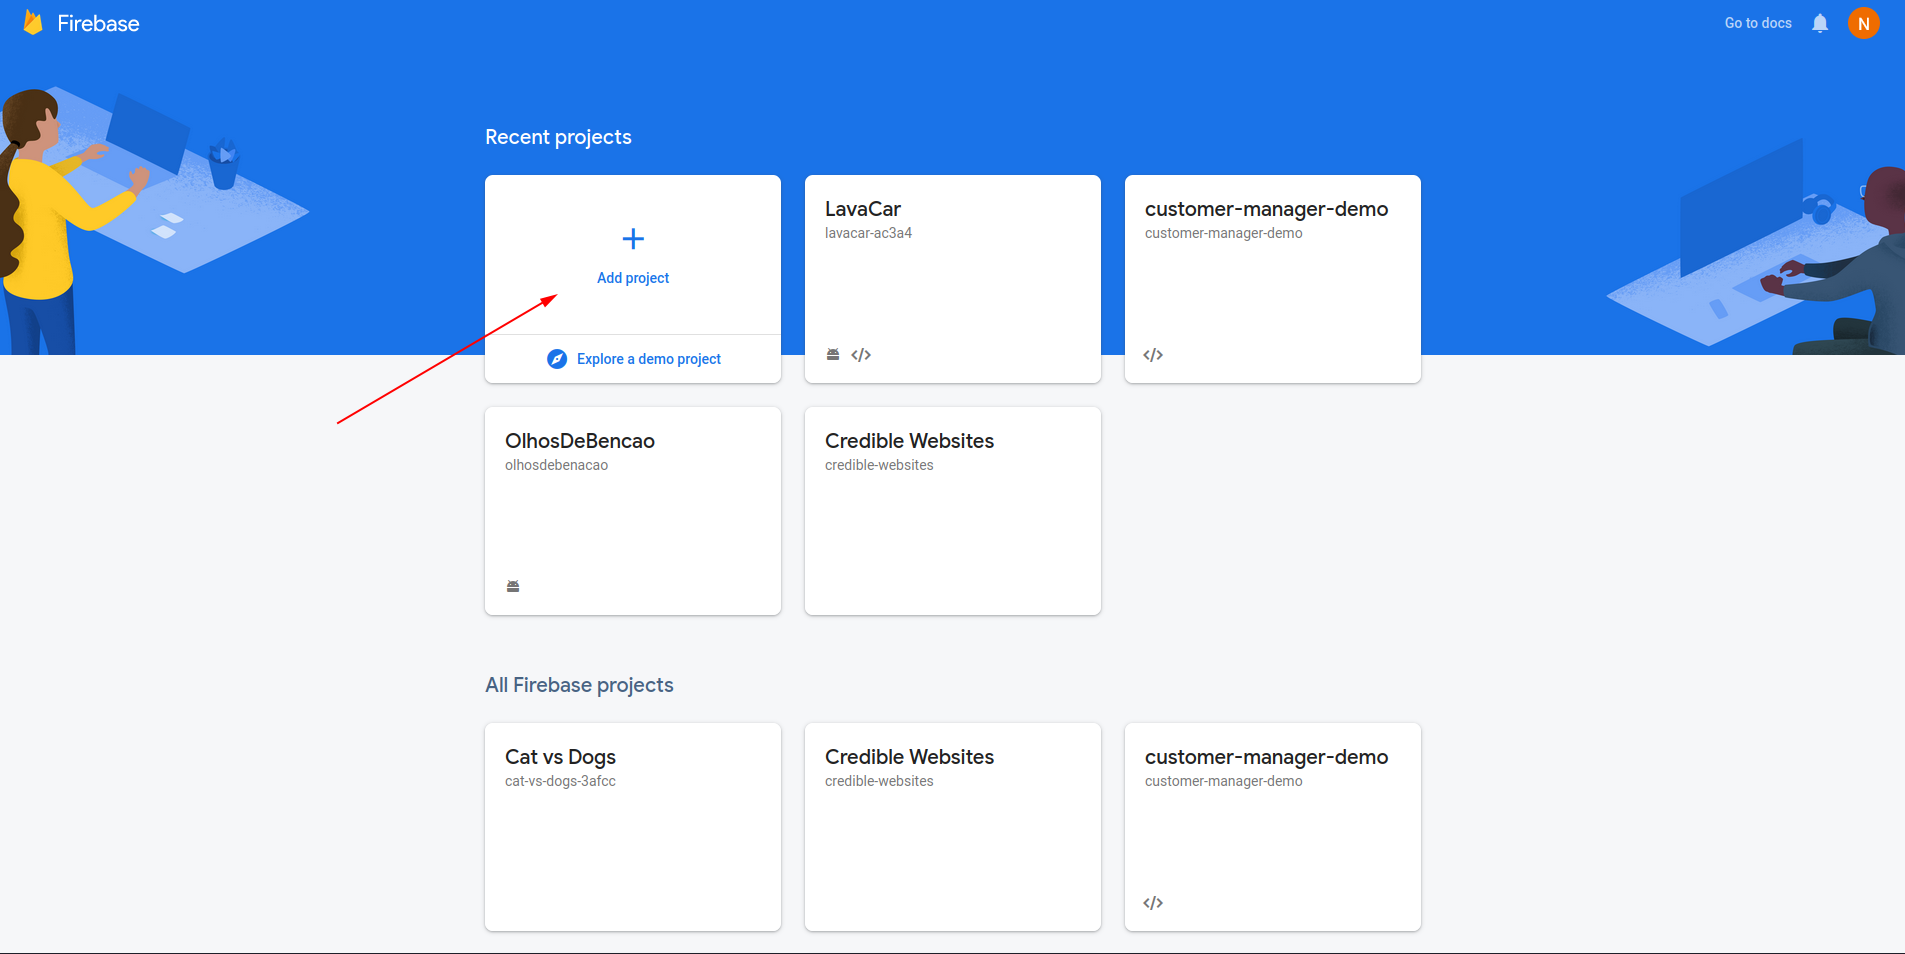The image size is (1905, 954).
Task: Click the Android icon on LavaCar card
Action: coord(833,355)
